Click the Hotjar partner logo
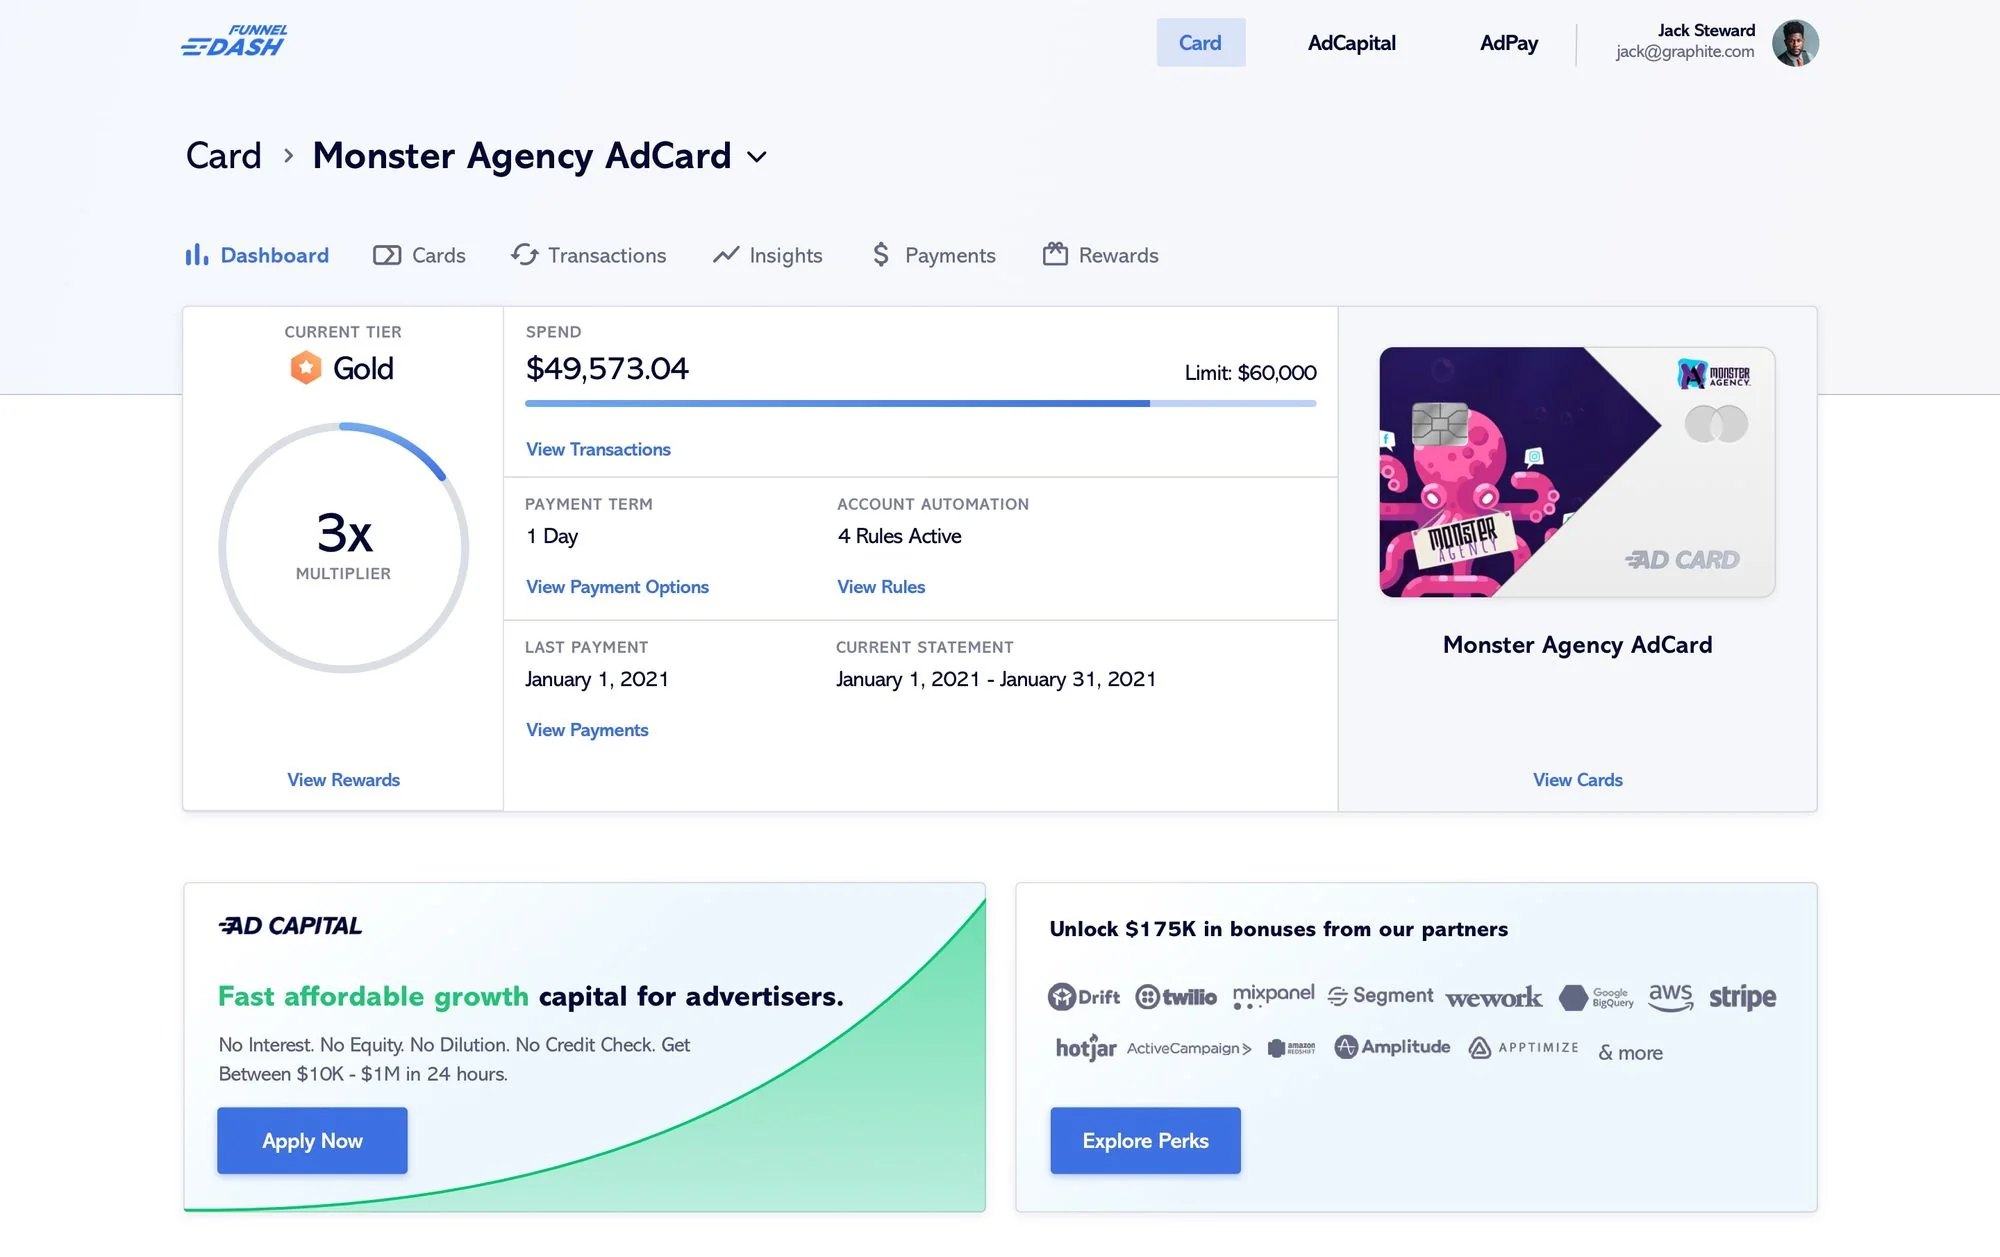The width and height of the screenshot is (2000, 1257). coord(1086,1048)
